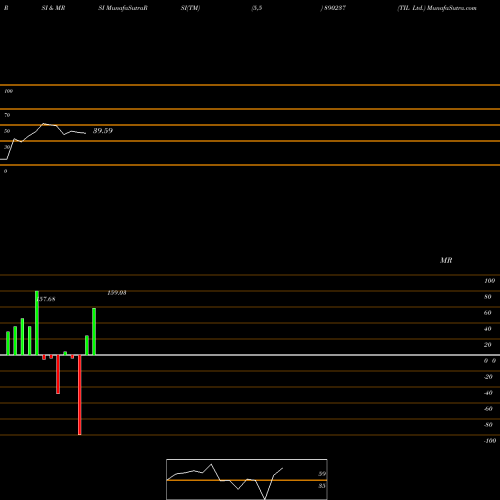The height and width of the screenshot is (500, 500).
Task: Click the RSI axis label 100
Action: [8, 91]
